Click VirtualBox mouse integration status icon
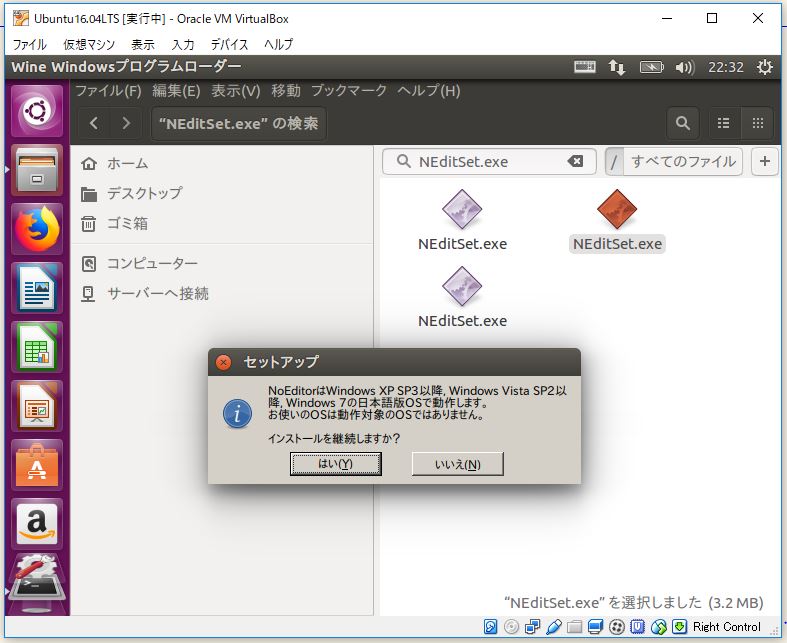Viewport: 787px width, 643px height. (659, 627)
